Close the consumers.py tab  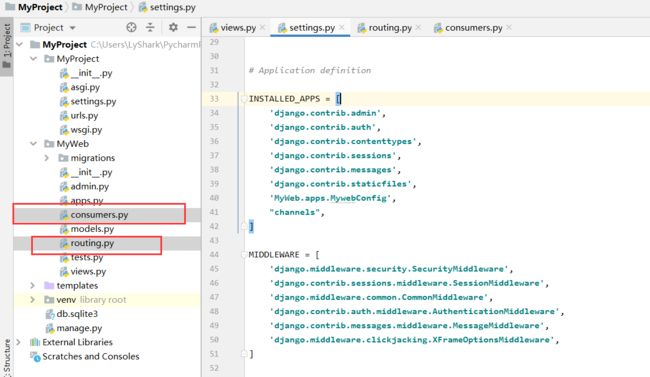tap(509, 27)
